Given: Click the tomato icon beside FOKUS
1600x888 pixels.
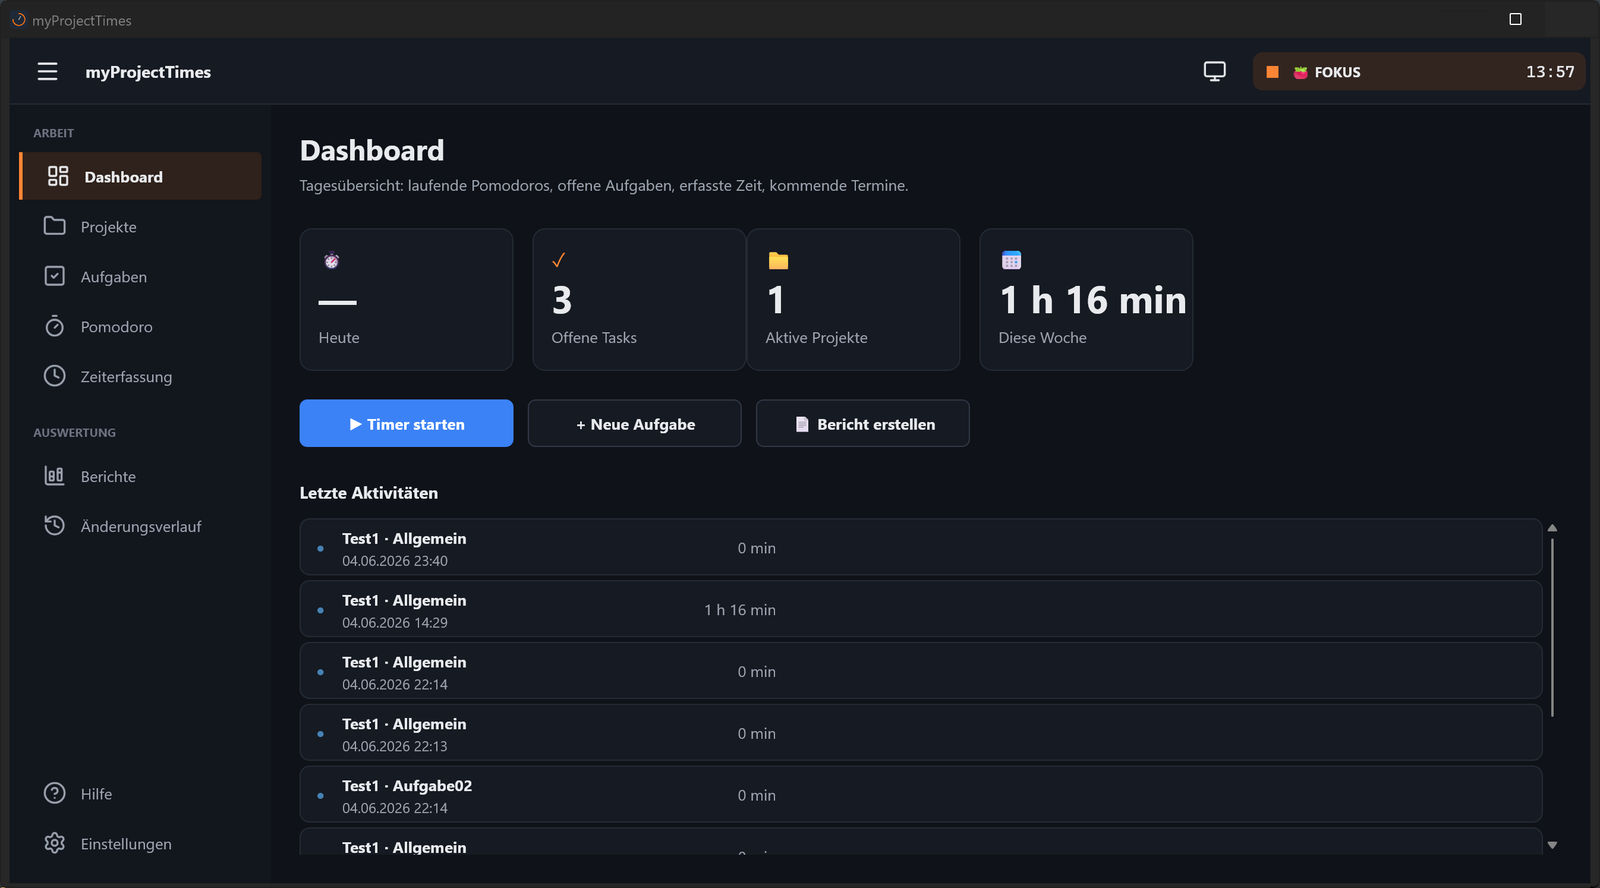Looking at the screenshot, I should (1300, 72).
